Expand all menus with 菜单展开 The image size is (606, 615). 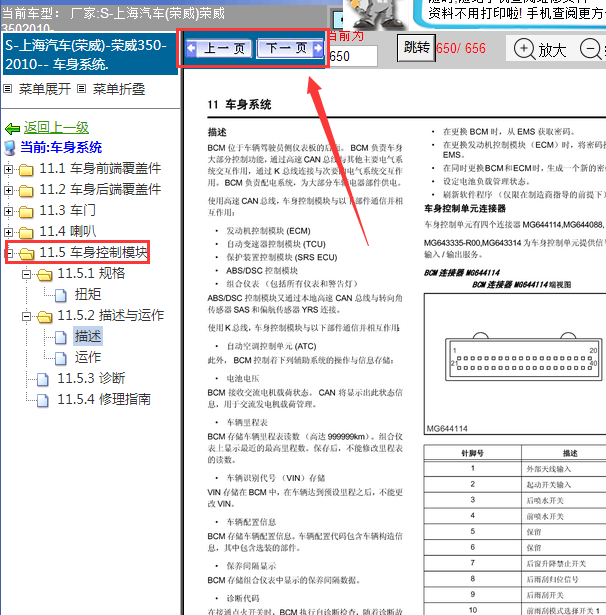pos(44,89)
